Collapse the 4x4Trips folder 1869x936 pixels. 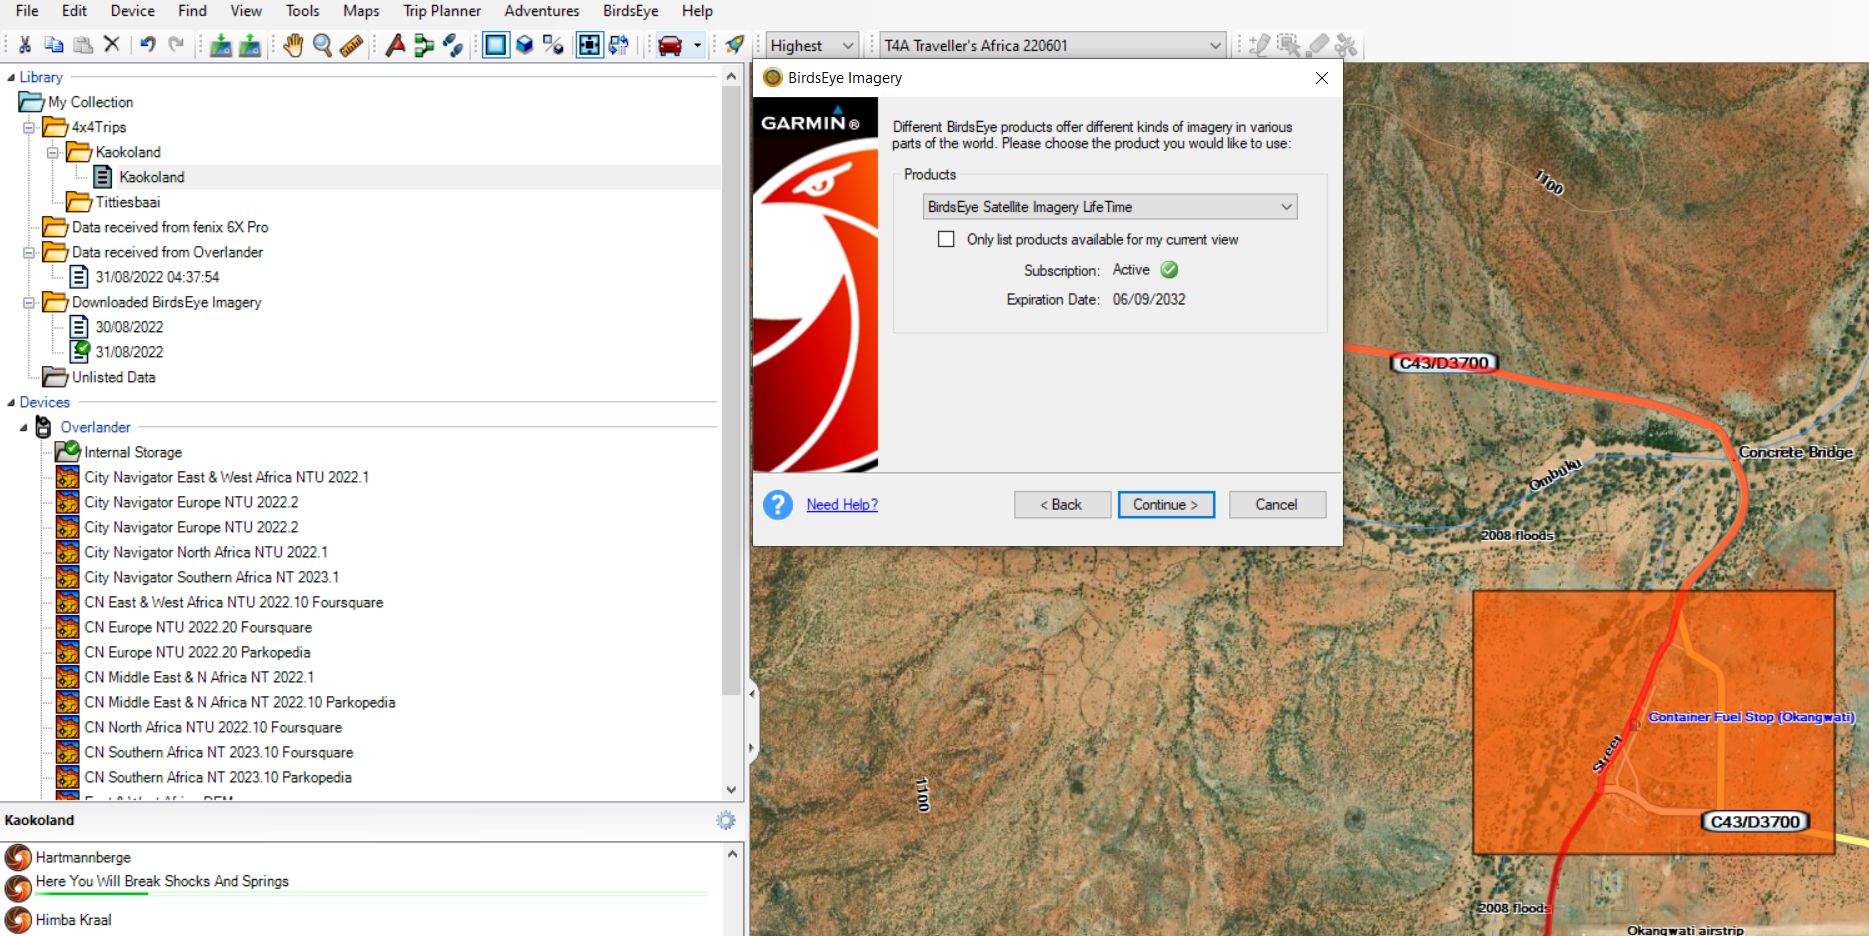pyautogui.click(x=29, y=127)
